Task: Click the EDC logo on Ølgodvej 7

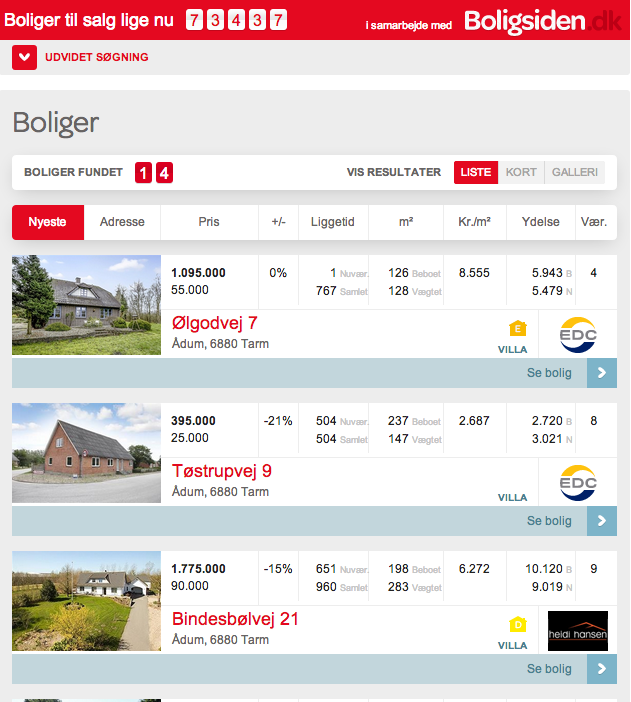Action: point(577,334)
